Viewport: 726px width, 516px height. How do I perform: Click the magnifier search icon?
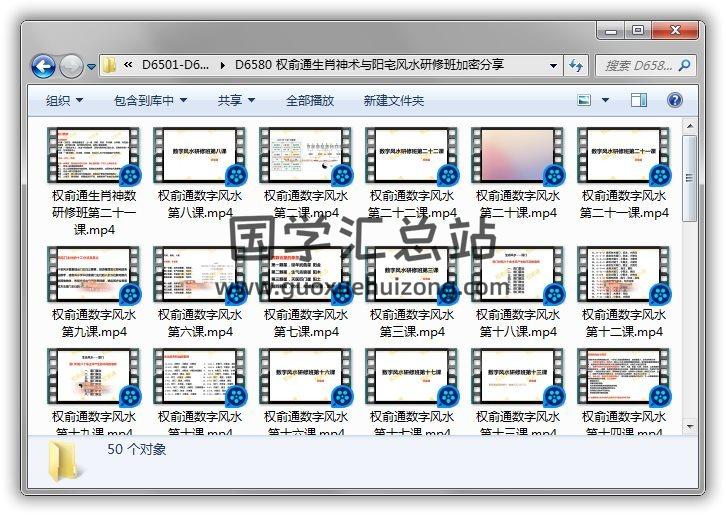coord(685,65)
